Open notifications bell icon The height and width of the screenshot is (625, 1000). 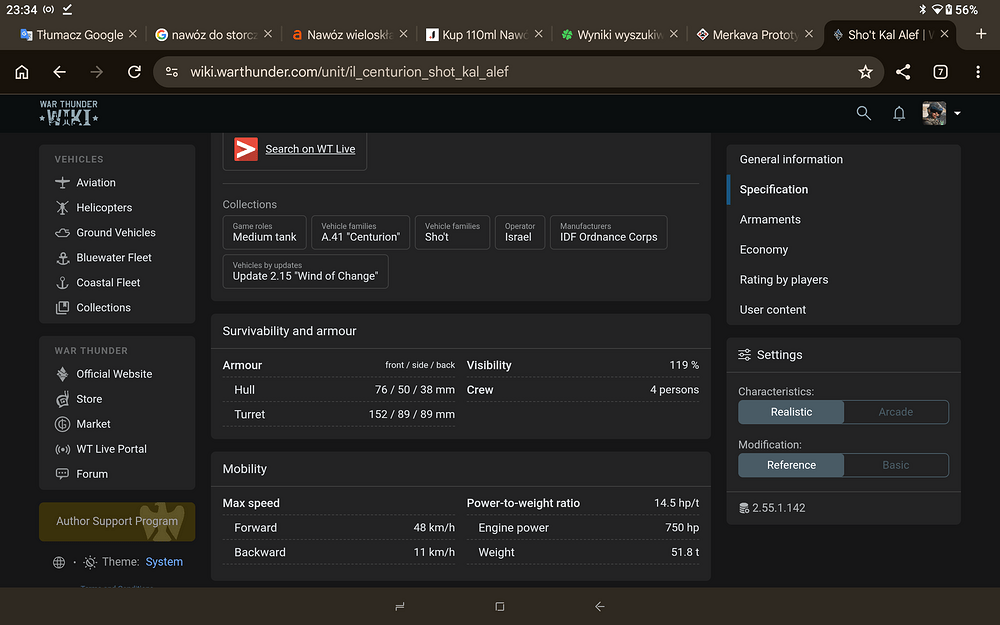coord(899,114)
